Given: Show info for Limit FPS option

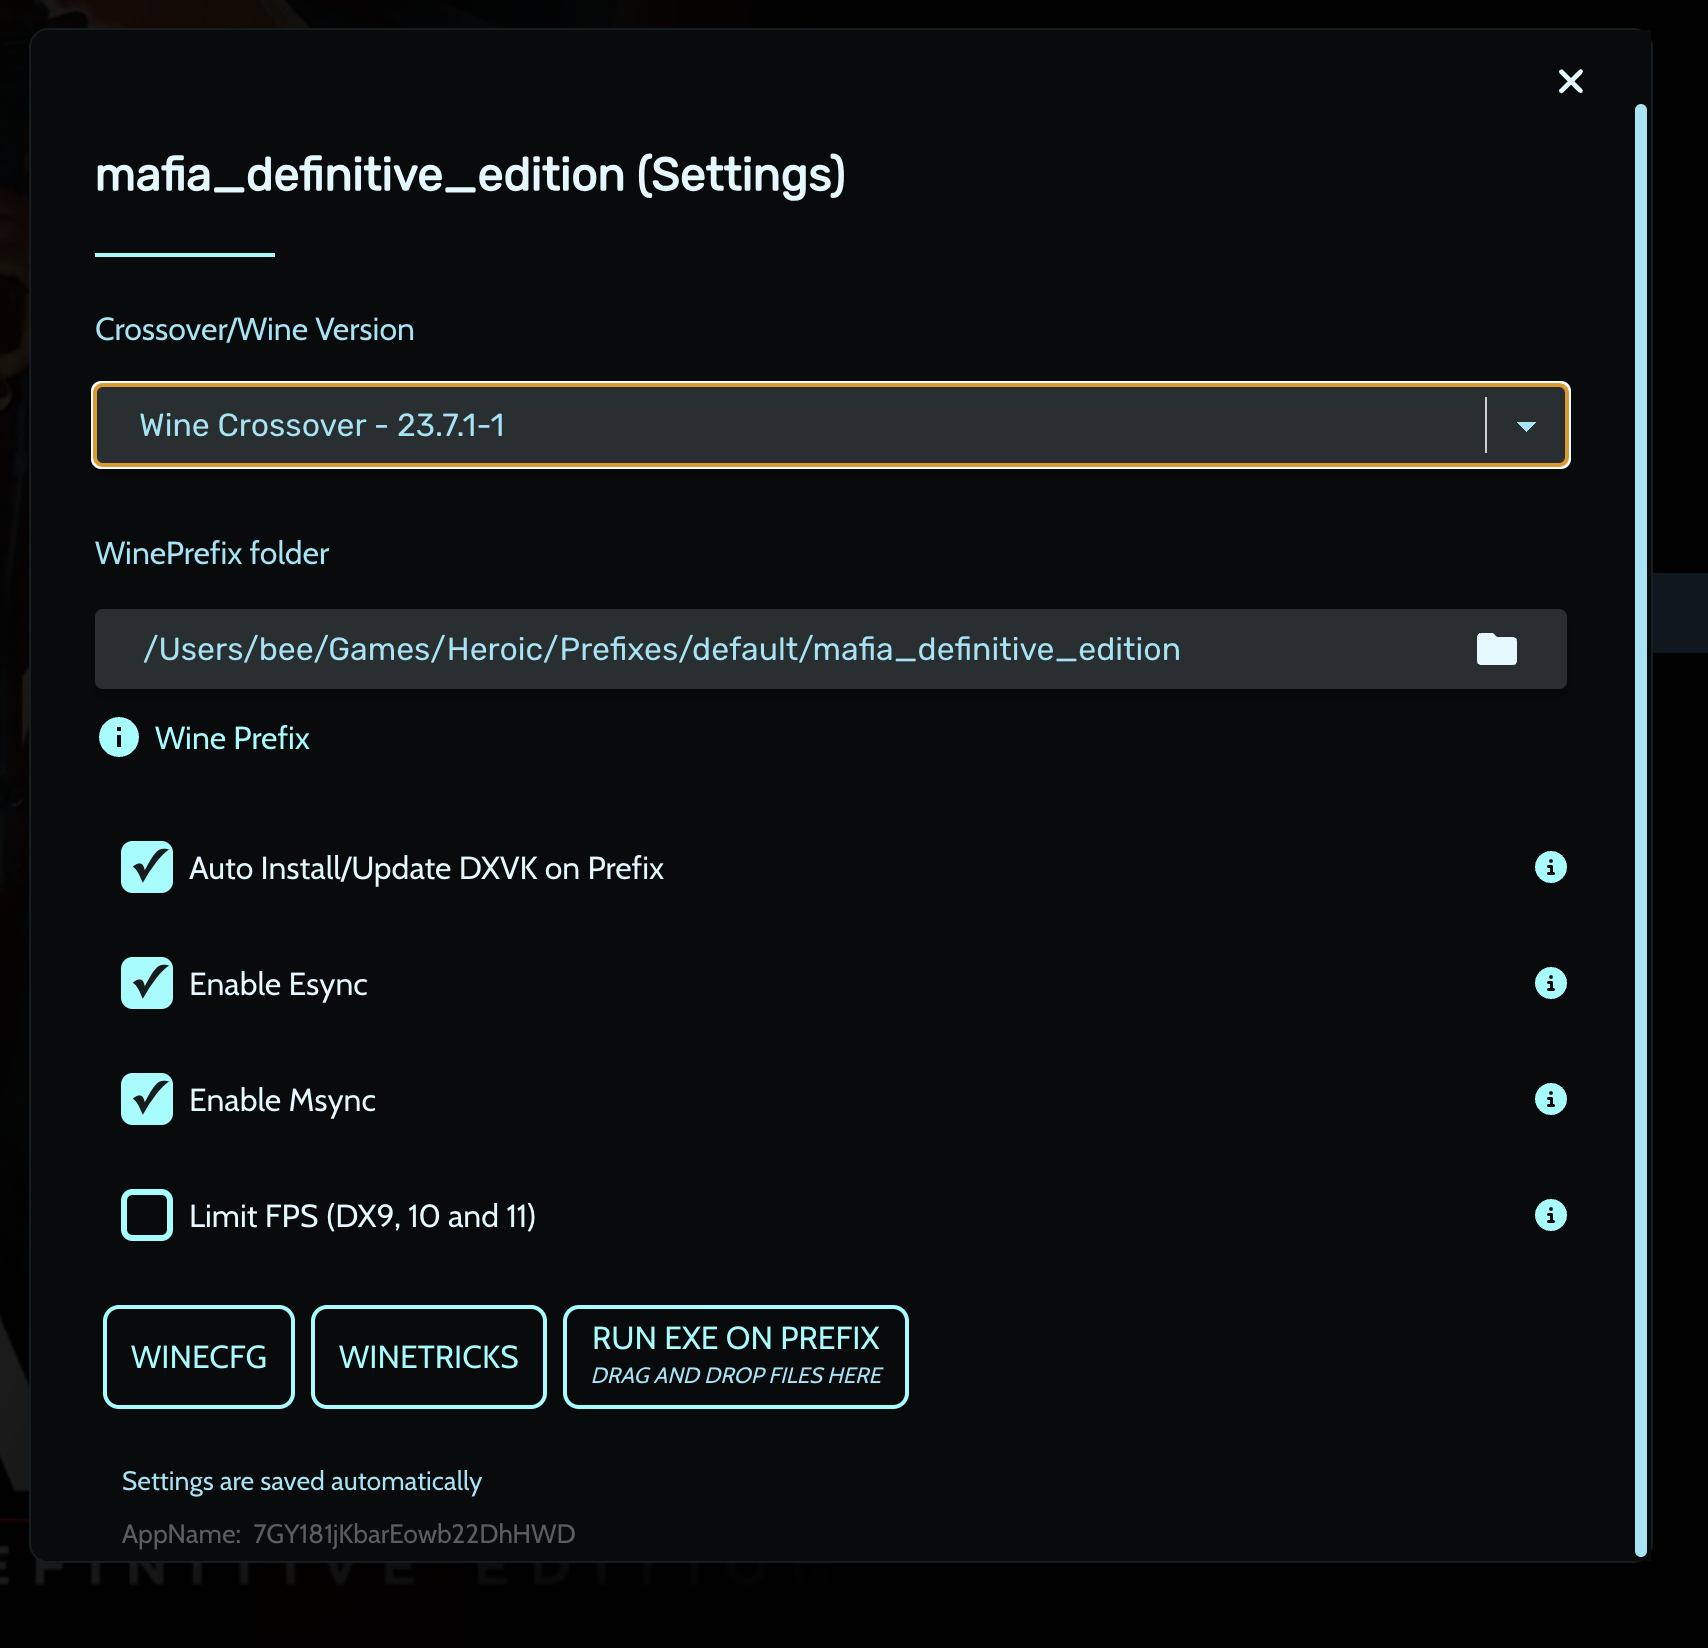Looking at the screenshot, I should pos(1550,1215).
